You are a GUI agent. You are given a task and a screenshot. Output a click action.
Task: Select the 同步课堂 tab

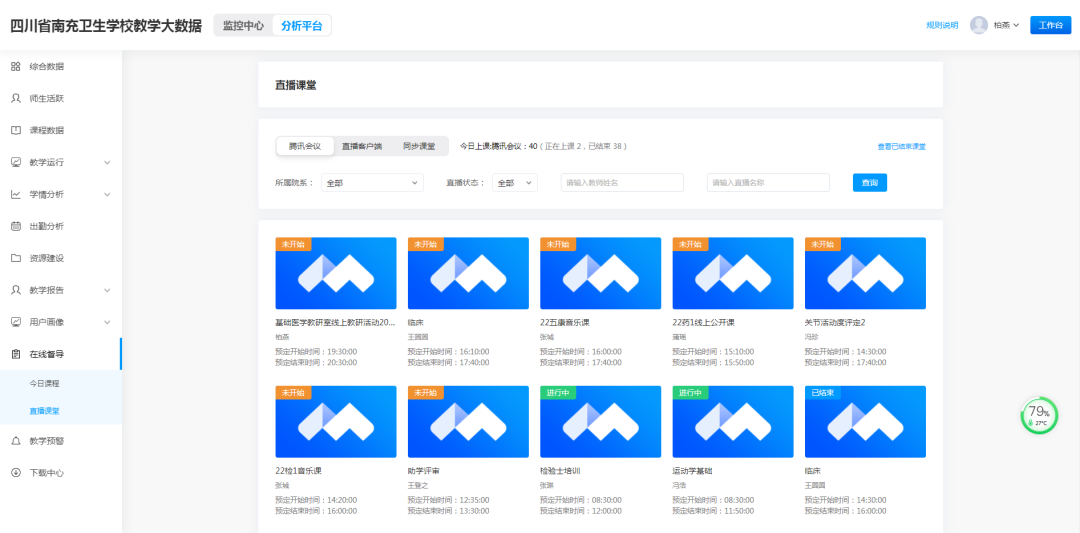tap(419, 146)
